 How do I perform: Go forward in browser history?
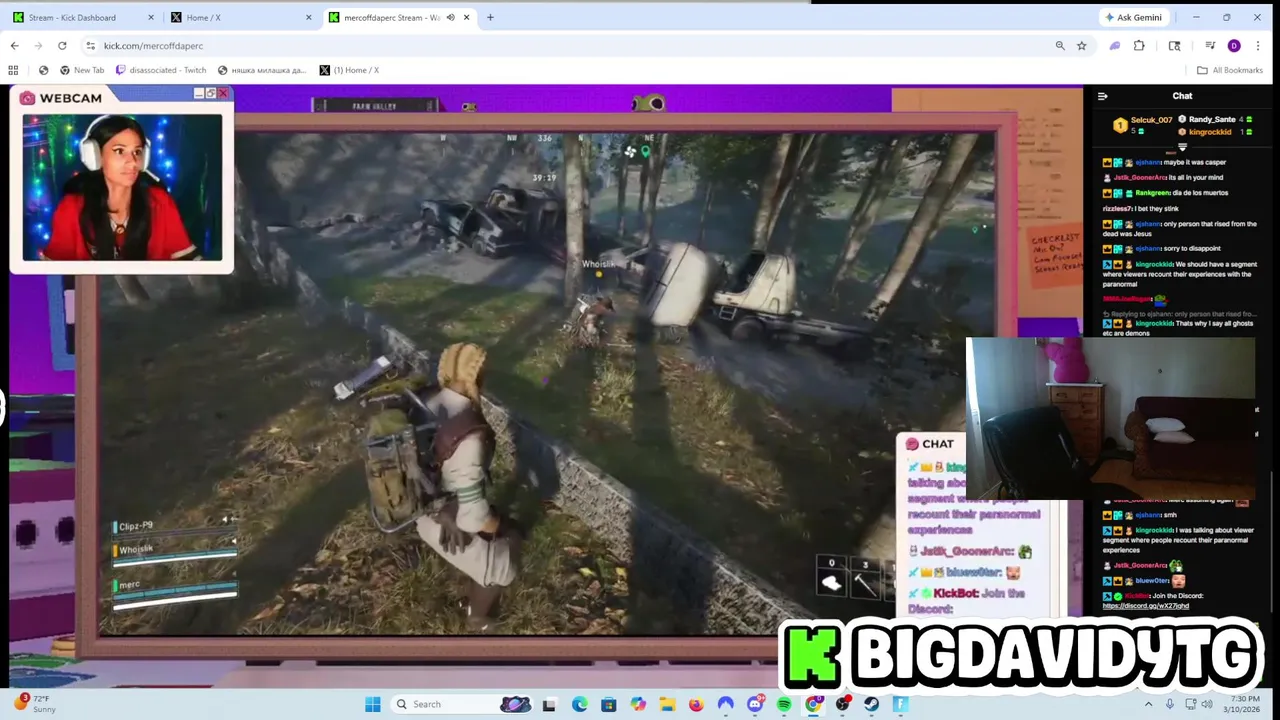pyautogui.click(x=38, y=45)
